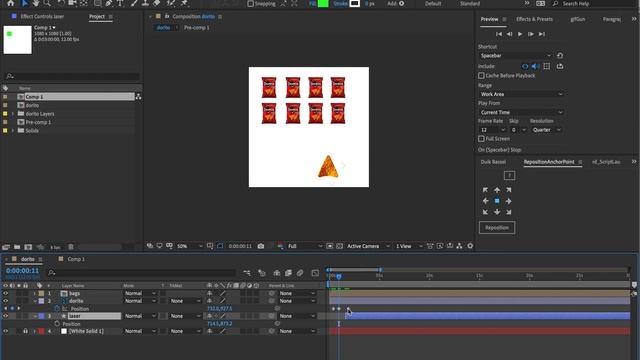The height and width of the screenshot is (360, 640).
Task: Click trash icon in Project panel
Action: coord(71,247)
